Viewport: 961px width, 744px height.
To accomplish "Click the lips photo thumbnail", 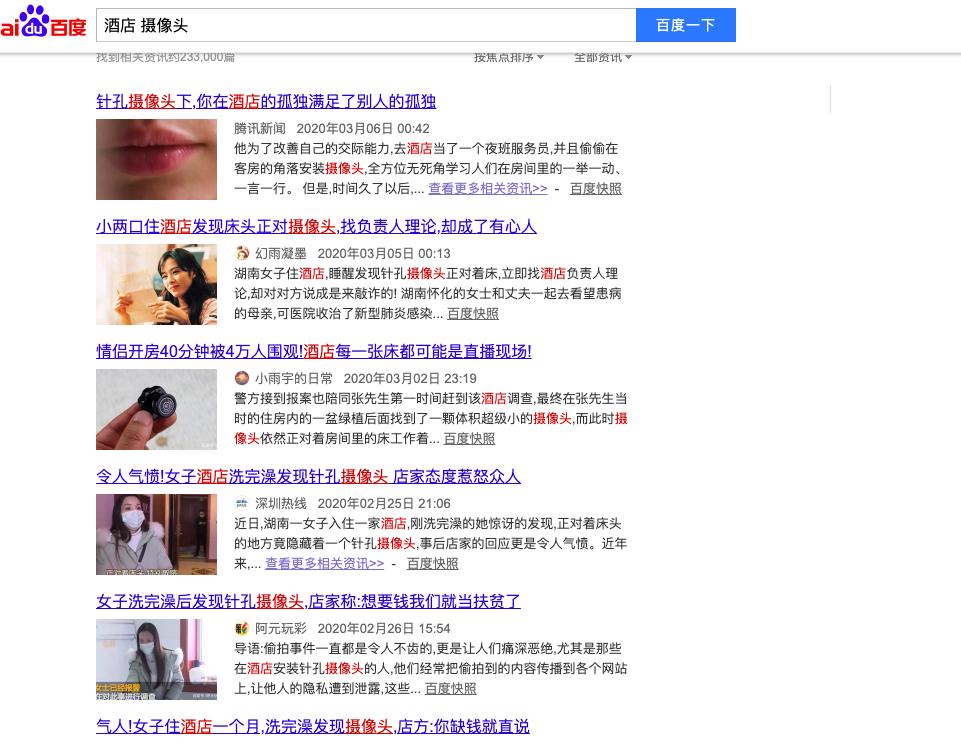I will (156, 159).
